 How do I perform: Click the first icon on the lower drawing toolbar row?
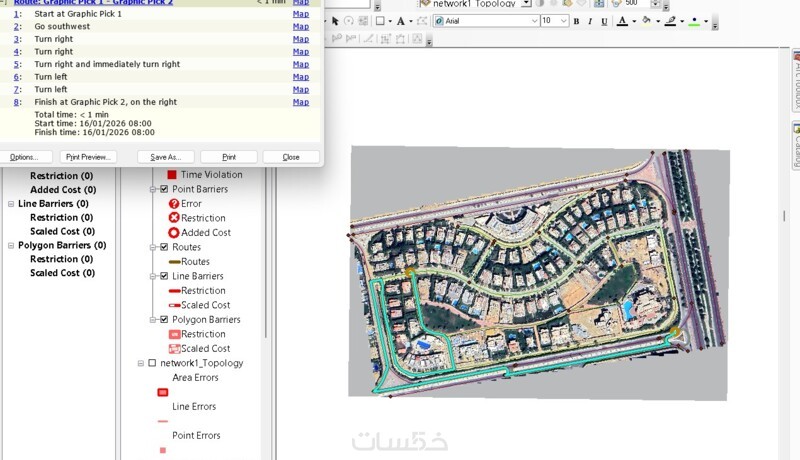point(337,38)
